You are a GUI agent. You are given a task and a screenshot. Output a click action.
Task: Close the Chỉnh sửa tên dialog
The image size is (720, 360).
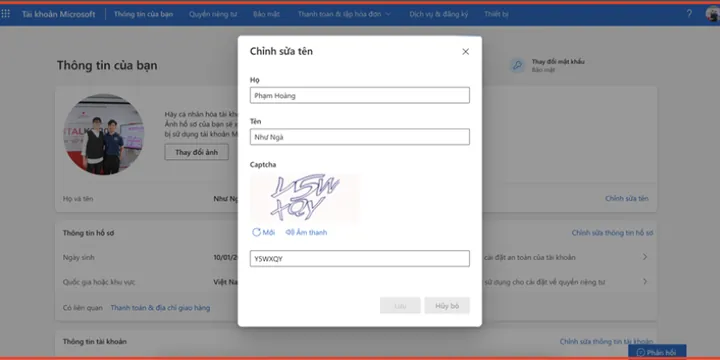pos(465,51)
